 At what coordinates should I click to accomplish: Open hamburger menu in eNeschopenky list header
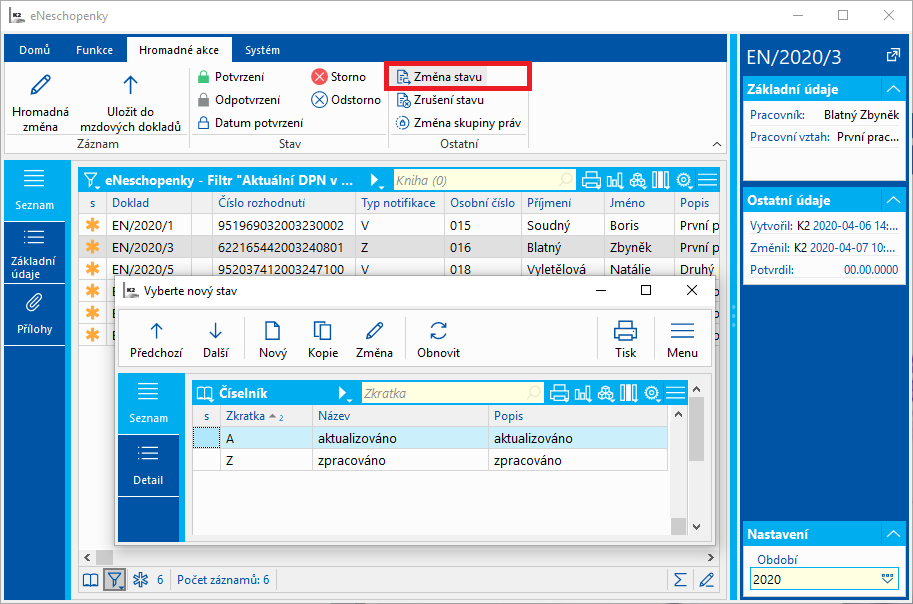(x=707, y=180)
